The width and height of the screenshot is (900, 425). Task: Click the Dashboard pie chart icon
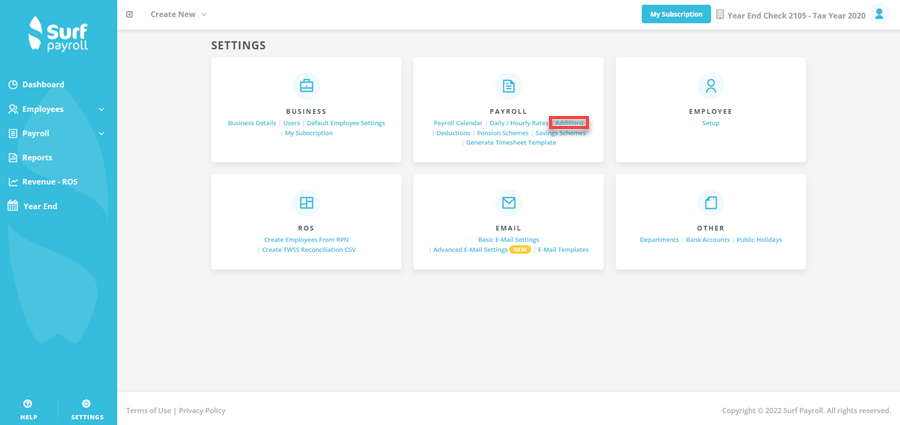(x=13, y=84)
